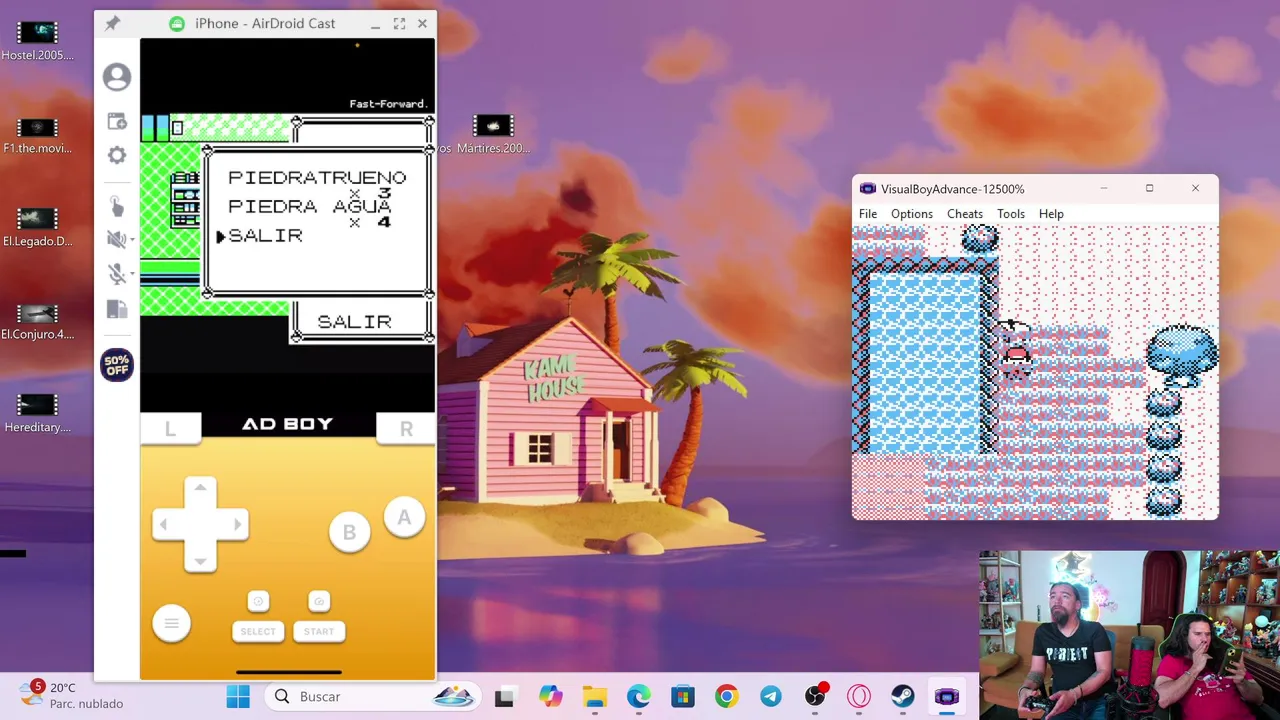The width and height of the screenshot is (1280, 720).
Task: Open Google Chrome from the taskbar
Action: (727, 697)
